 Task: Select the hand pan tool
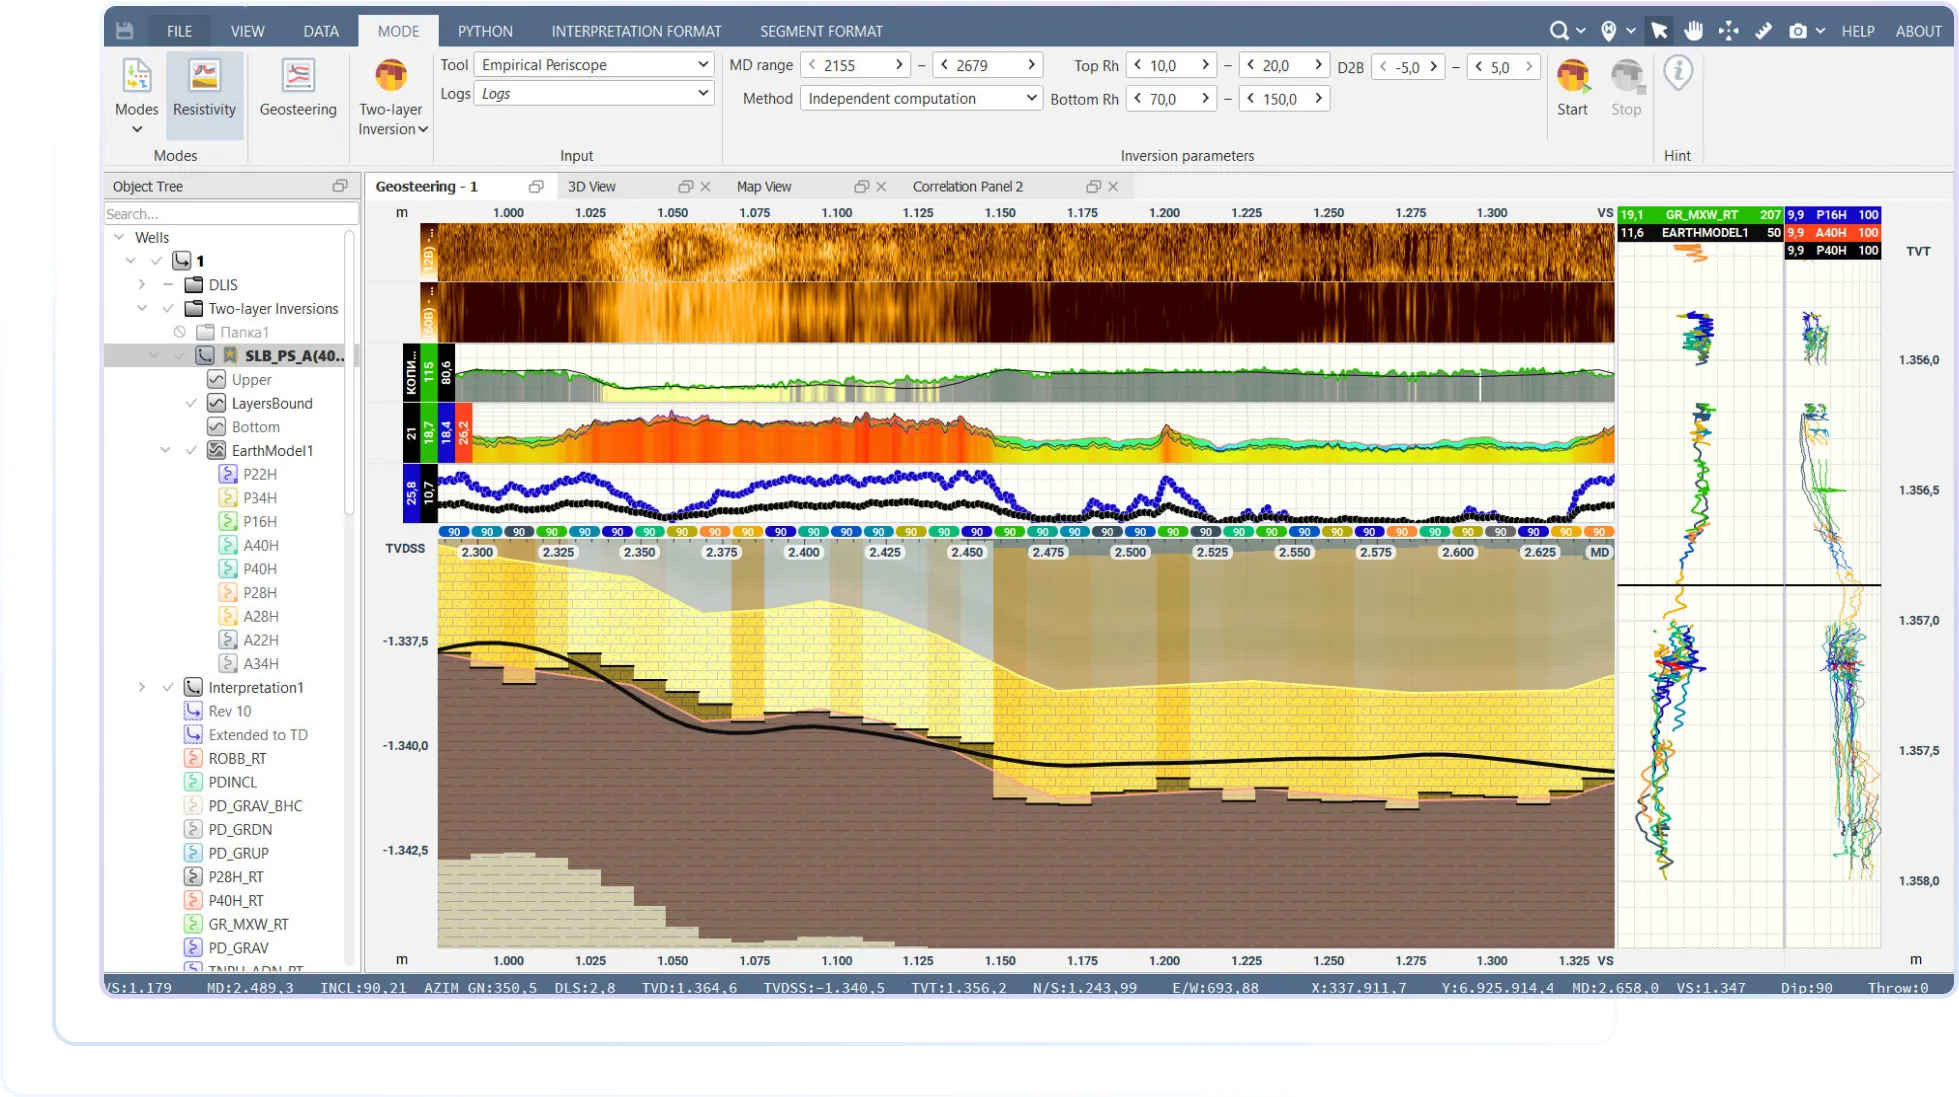tap(1693, 31)
